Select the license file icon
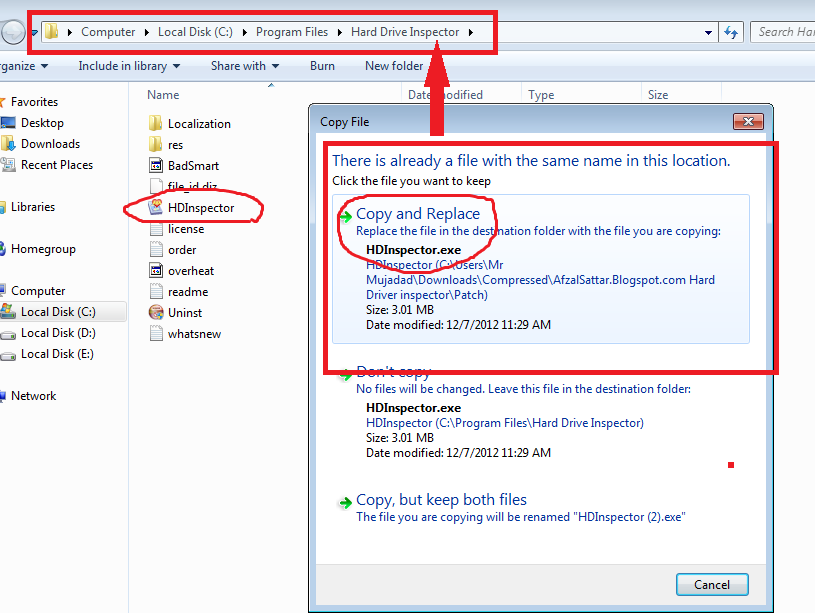The width and height of the screenshot is (815, 613). click(156, 229)
